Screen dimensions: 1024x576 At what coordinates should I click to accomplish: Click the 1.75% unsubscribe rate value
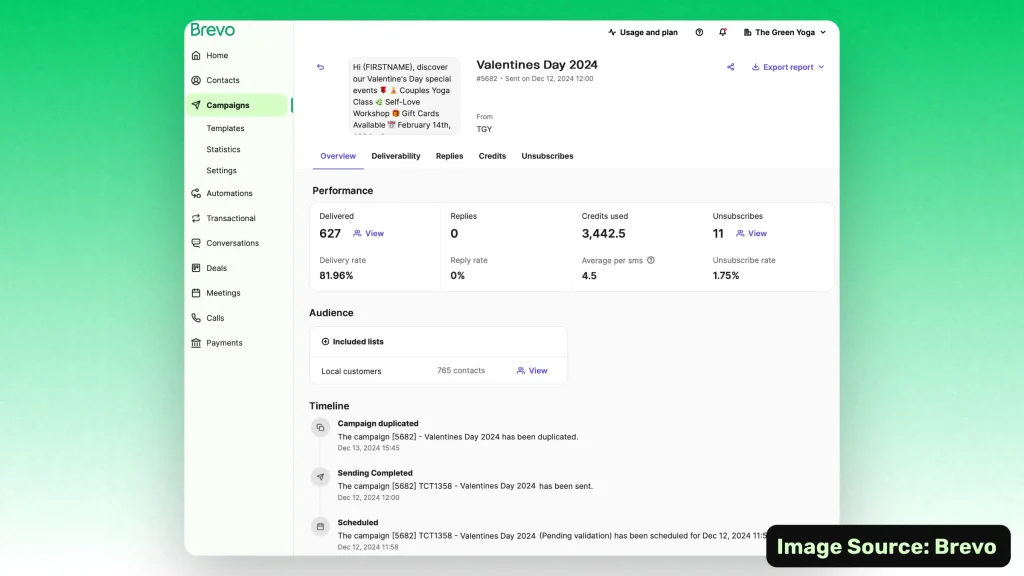[x=726, y=276]
